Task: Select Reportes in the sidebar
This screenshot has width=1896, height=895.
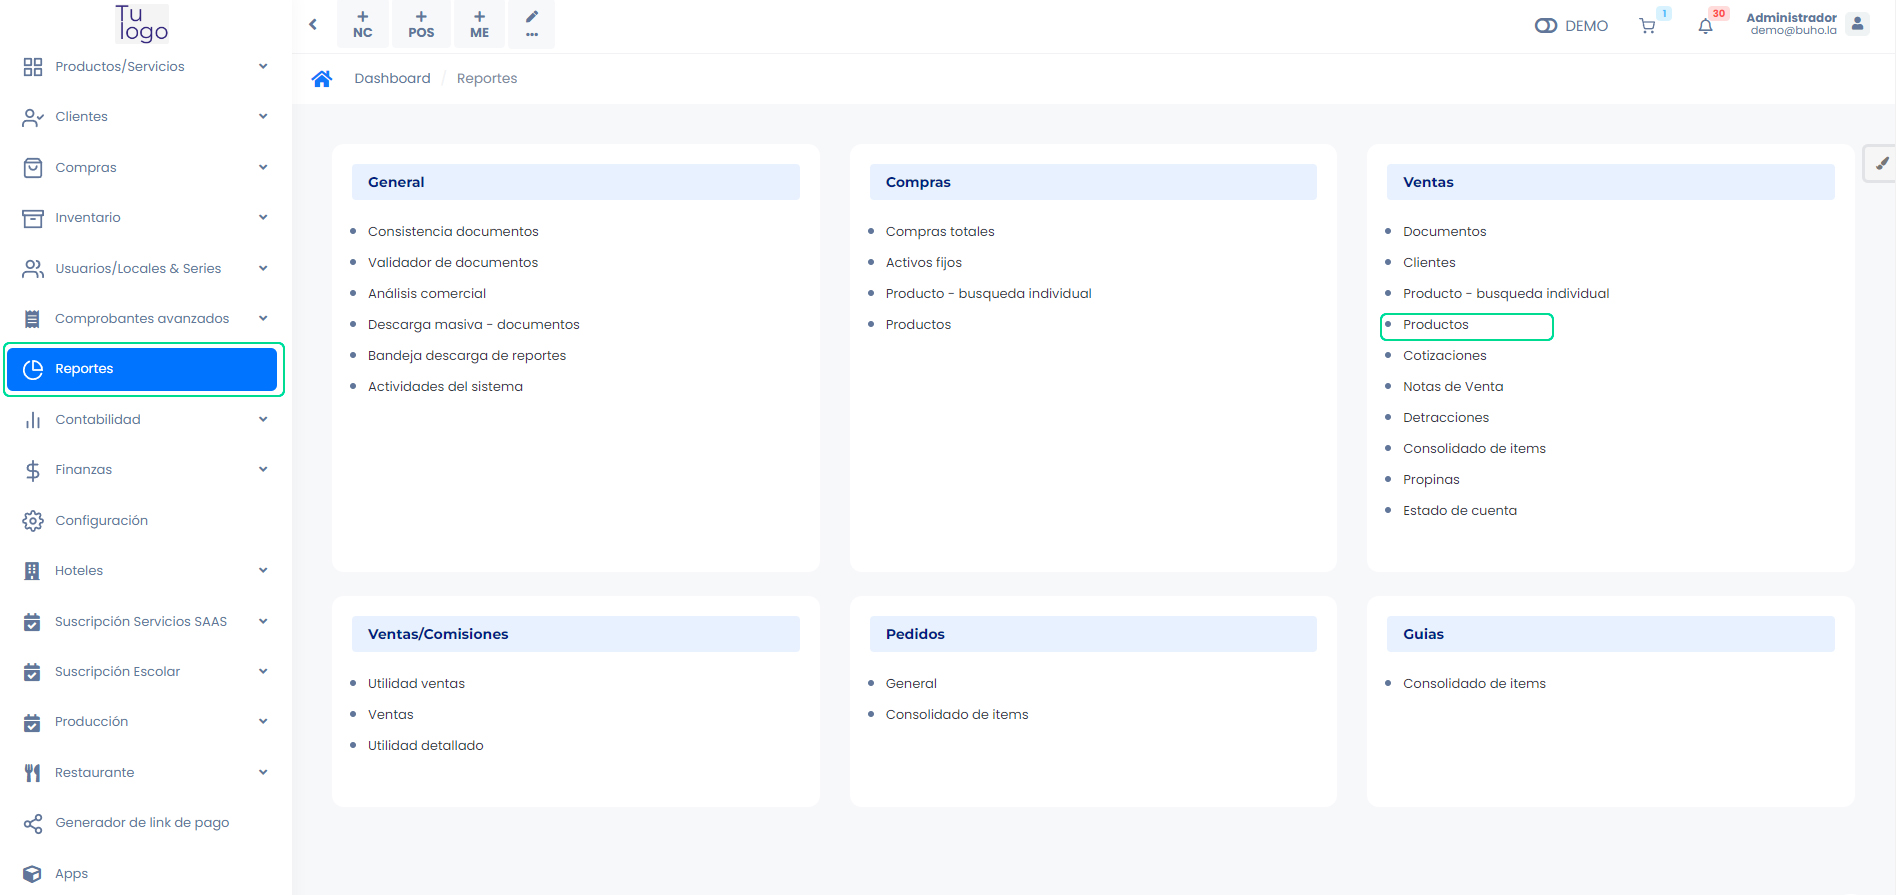Action: coord(142,369)
